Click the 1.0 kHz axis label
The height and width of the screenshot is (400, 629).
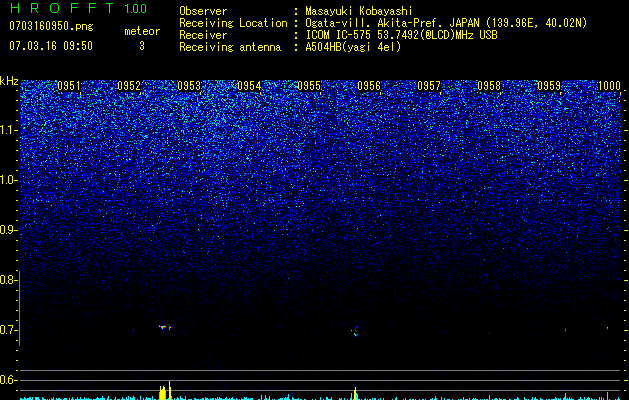(9, 180)
